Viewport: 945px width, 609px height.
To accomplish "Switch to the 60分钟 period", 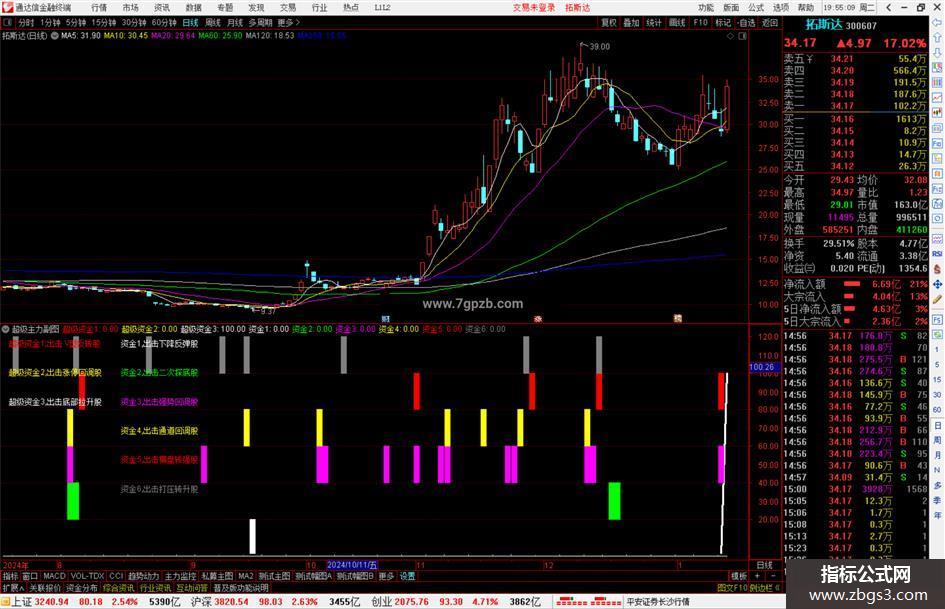I will click(x=164, y=22).
